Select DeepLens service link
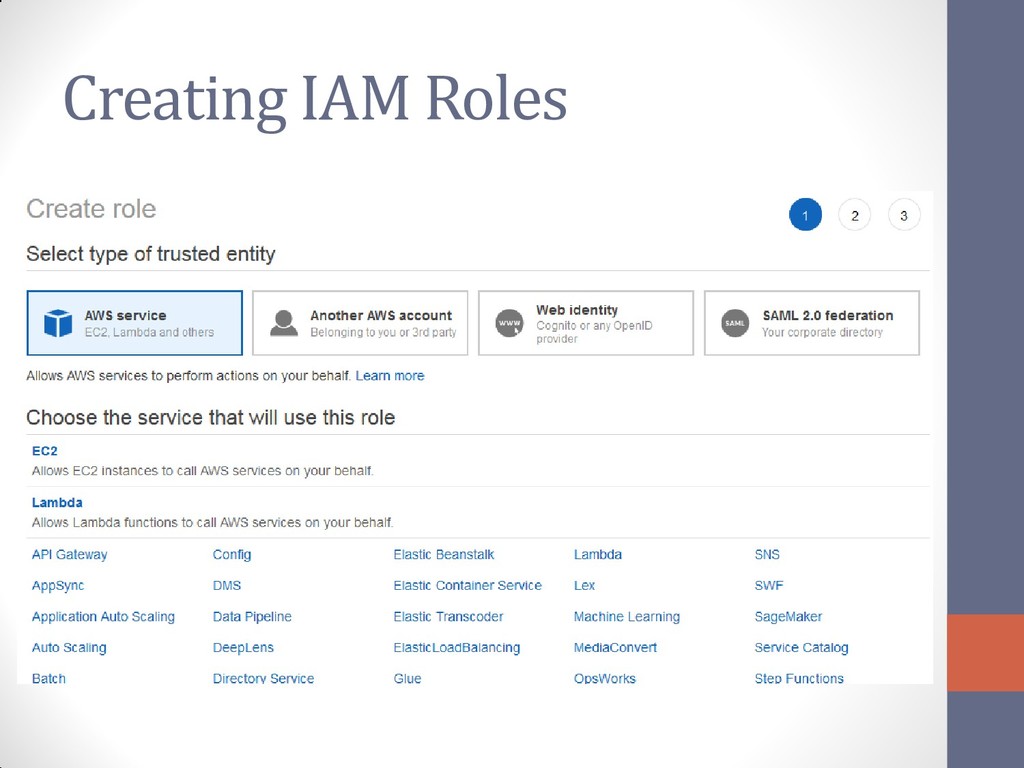Image resolution: width=1024 pixels, height=768 pixels. [x=243, y=647]
